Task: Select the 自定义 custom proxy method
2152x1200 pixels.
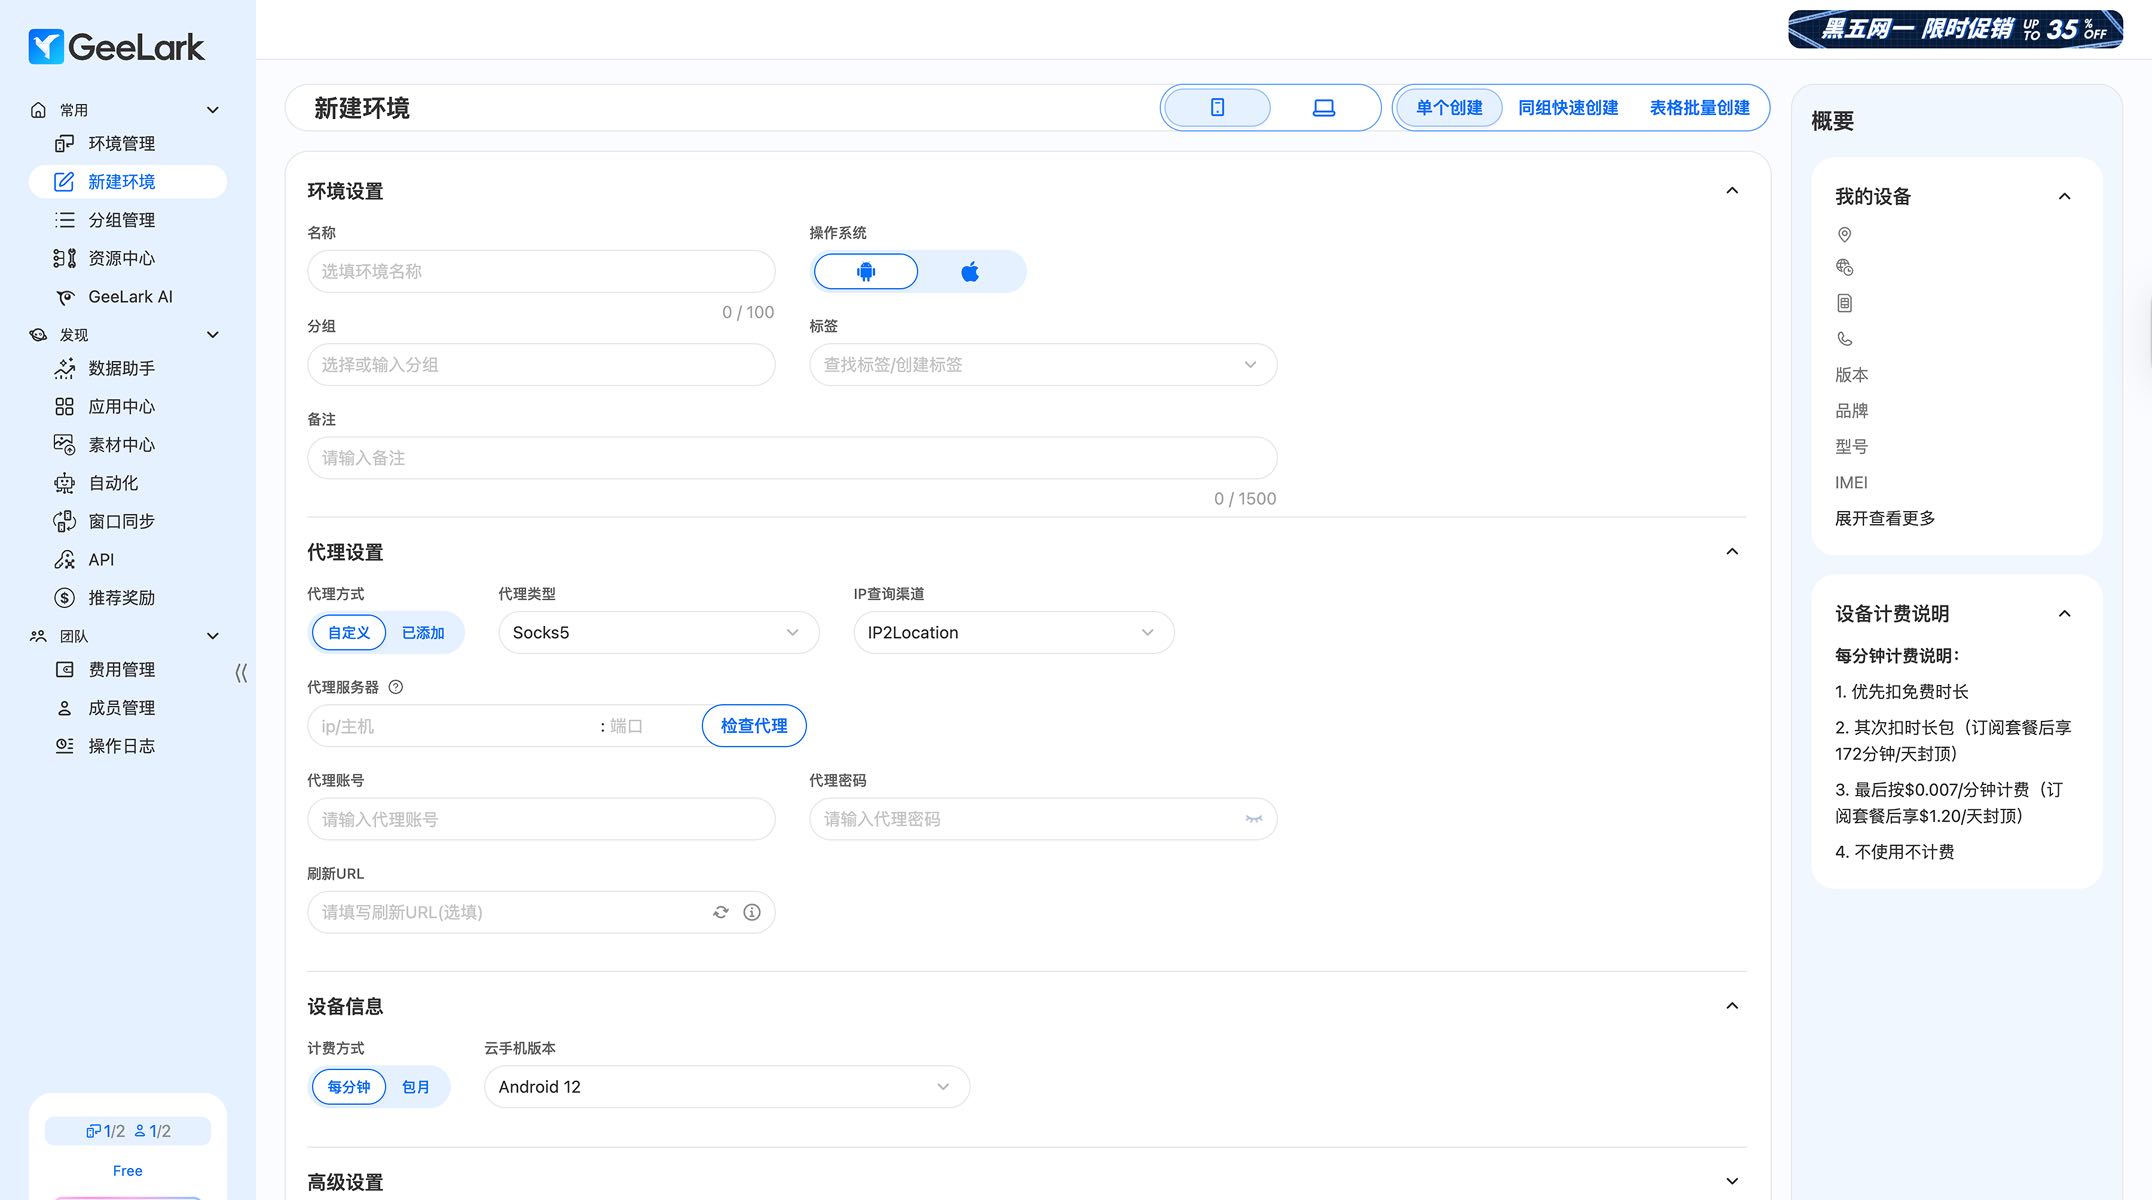Action: (x=349, y=633)
